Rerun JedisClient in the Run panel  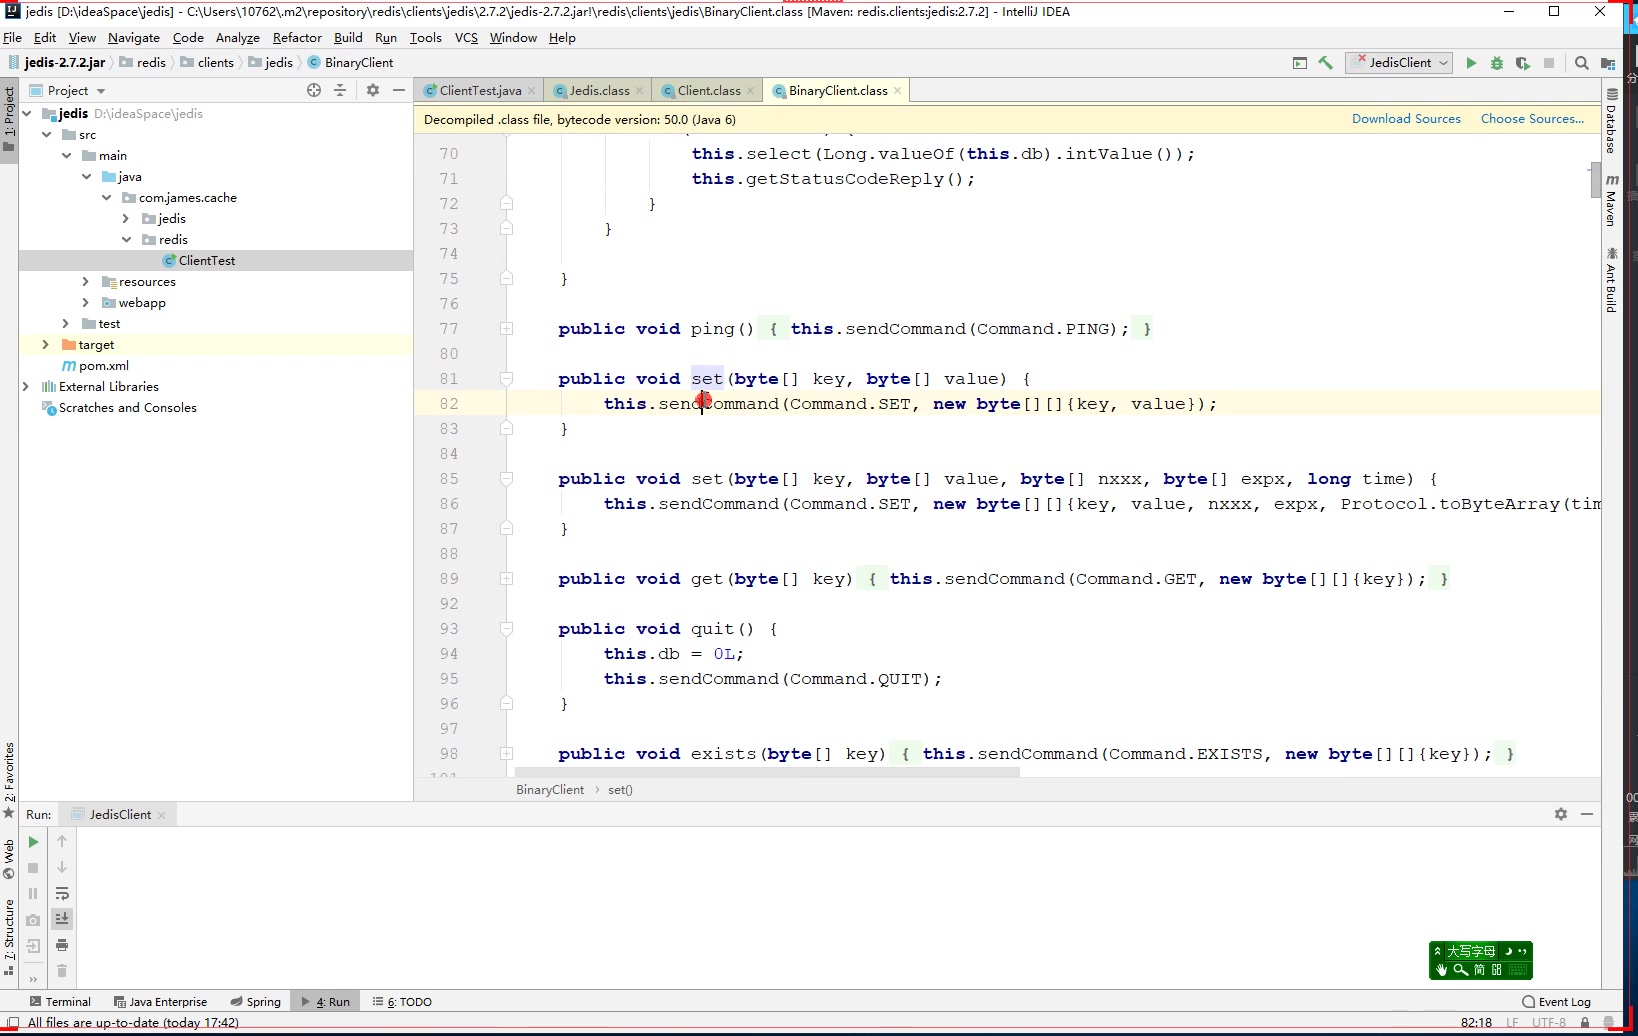pyautogui.click(x=33, y=842)
